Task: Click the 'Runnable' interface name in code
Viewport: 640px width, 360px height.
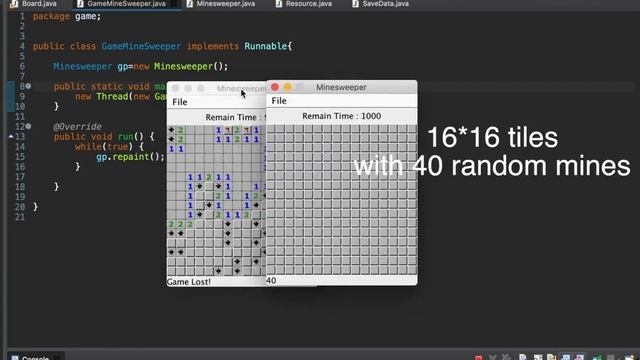Action: 266,46
